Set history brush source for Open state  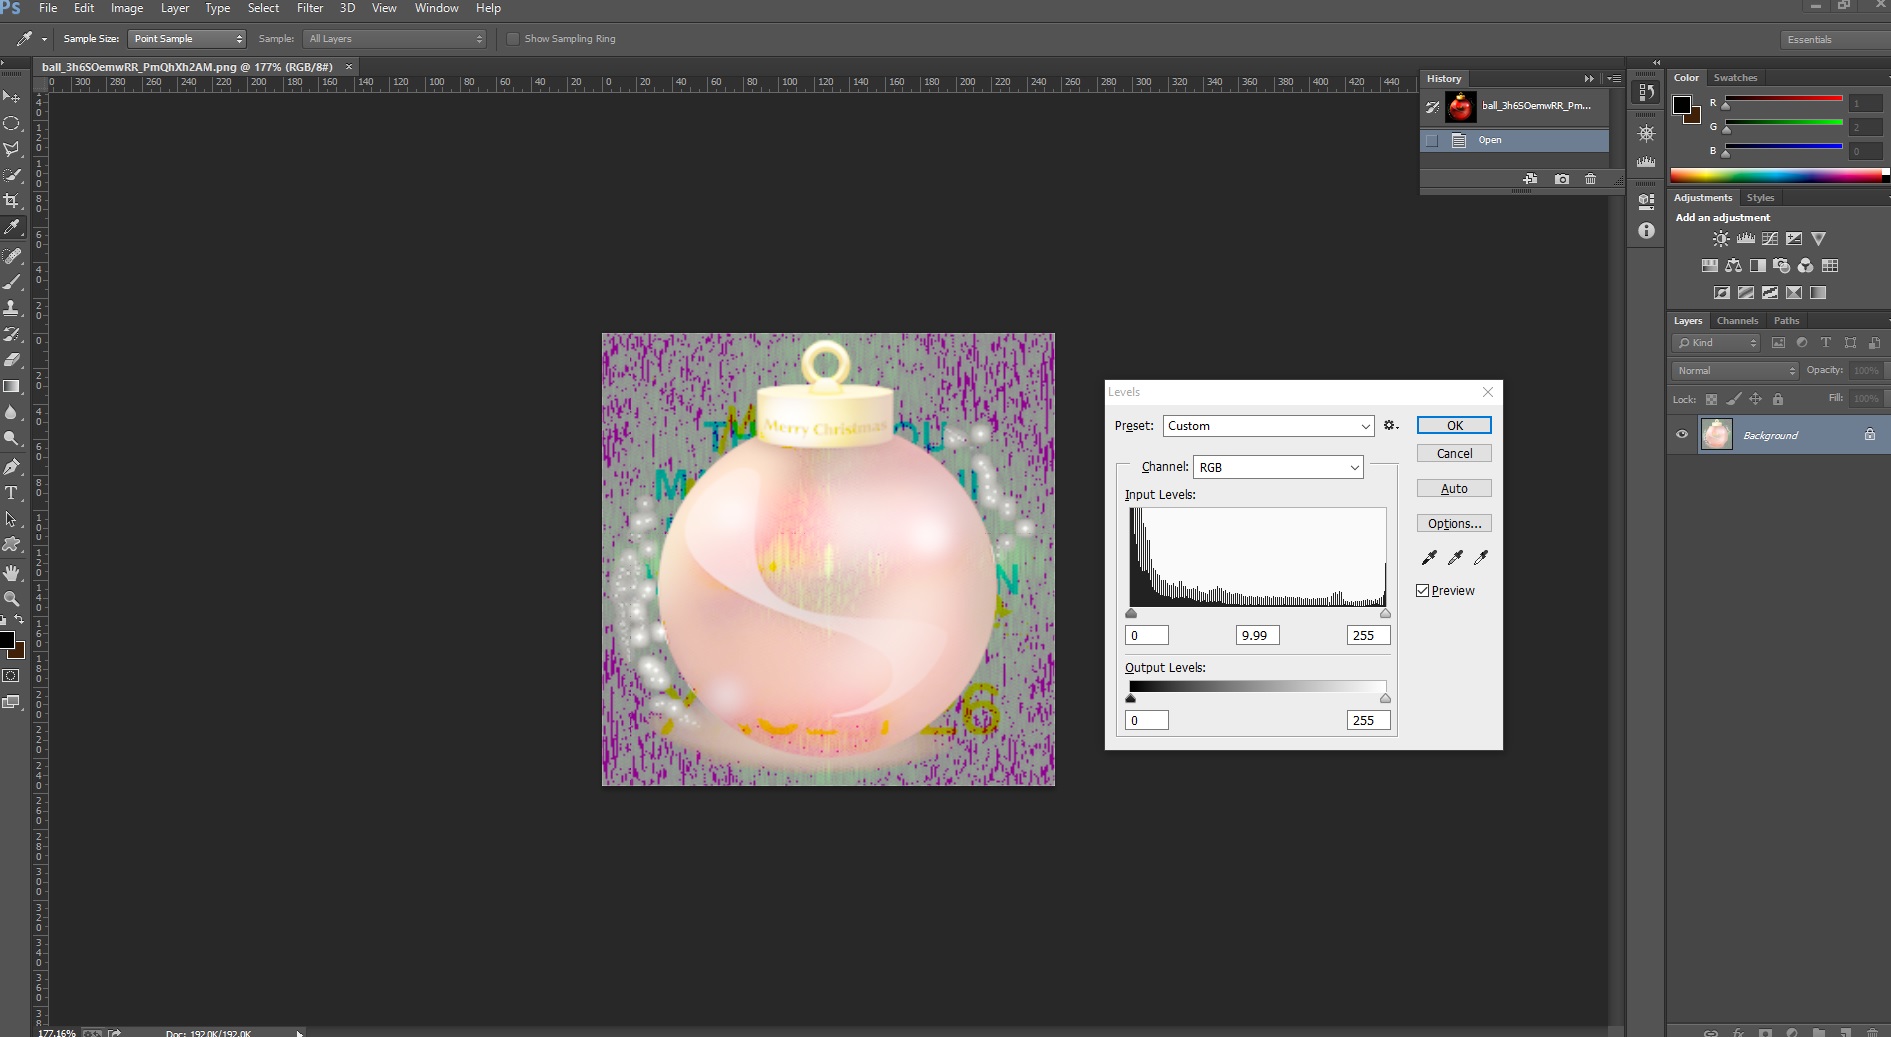pos(1432,140)
